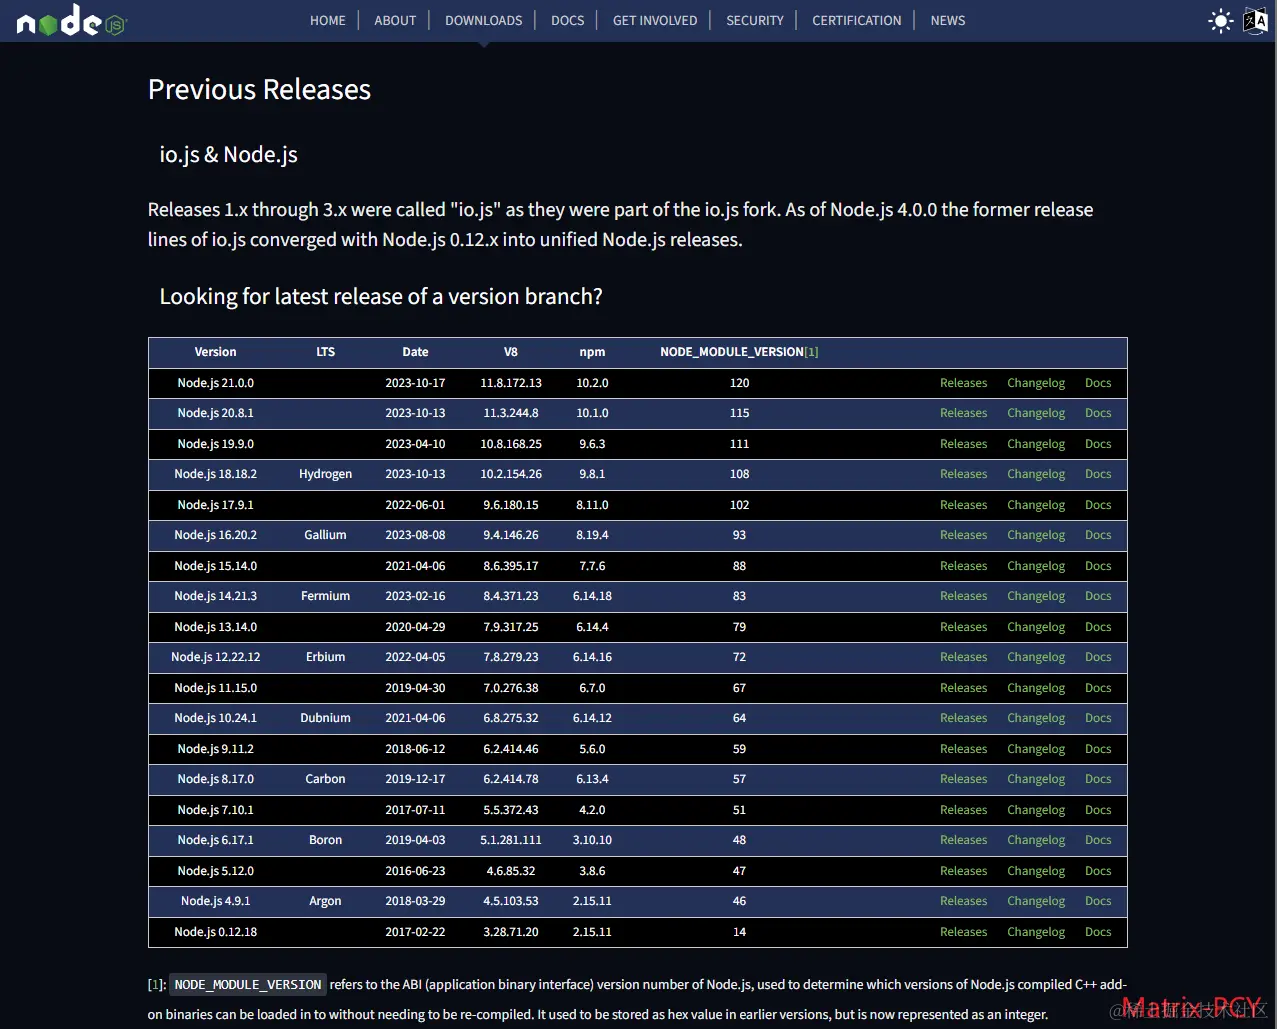Screen dimensions: 1277x1029
Task: Click the 'Node.js 21.0.0' version cell
Action: (215, 383)
